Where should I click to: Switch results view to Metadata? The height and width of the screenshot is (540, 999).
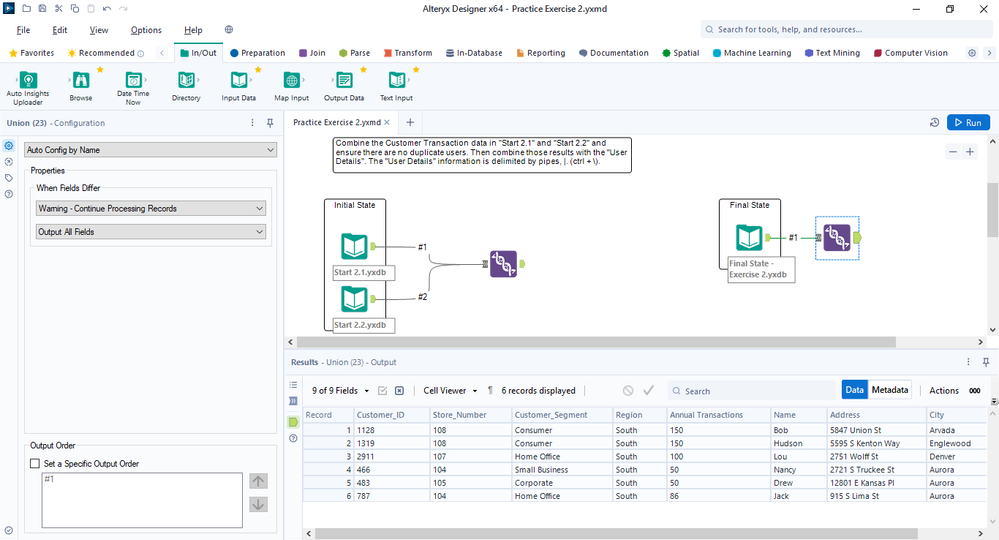[x=889, y=390]
